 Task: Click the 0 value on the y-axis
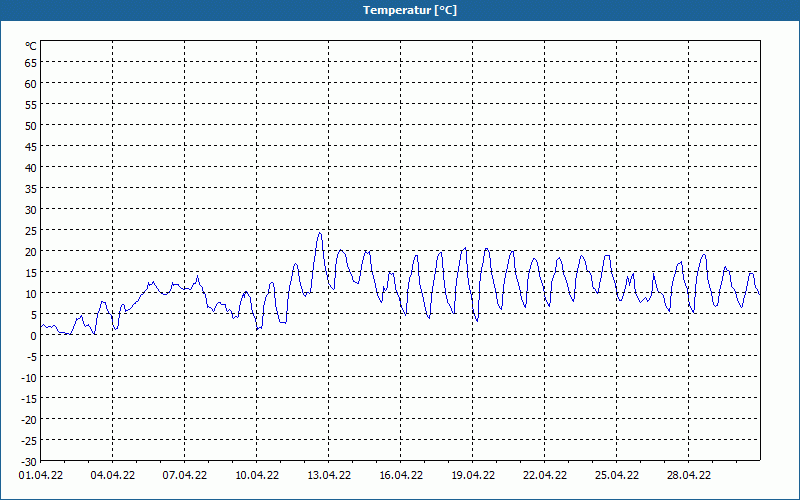pos(33,335)
